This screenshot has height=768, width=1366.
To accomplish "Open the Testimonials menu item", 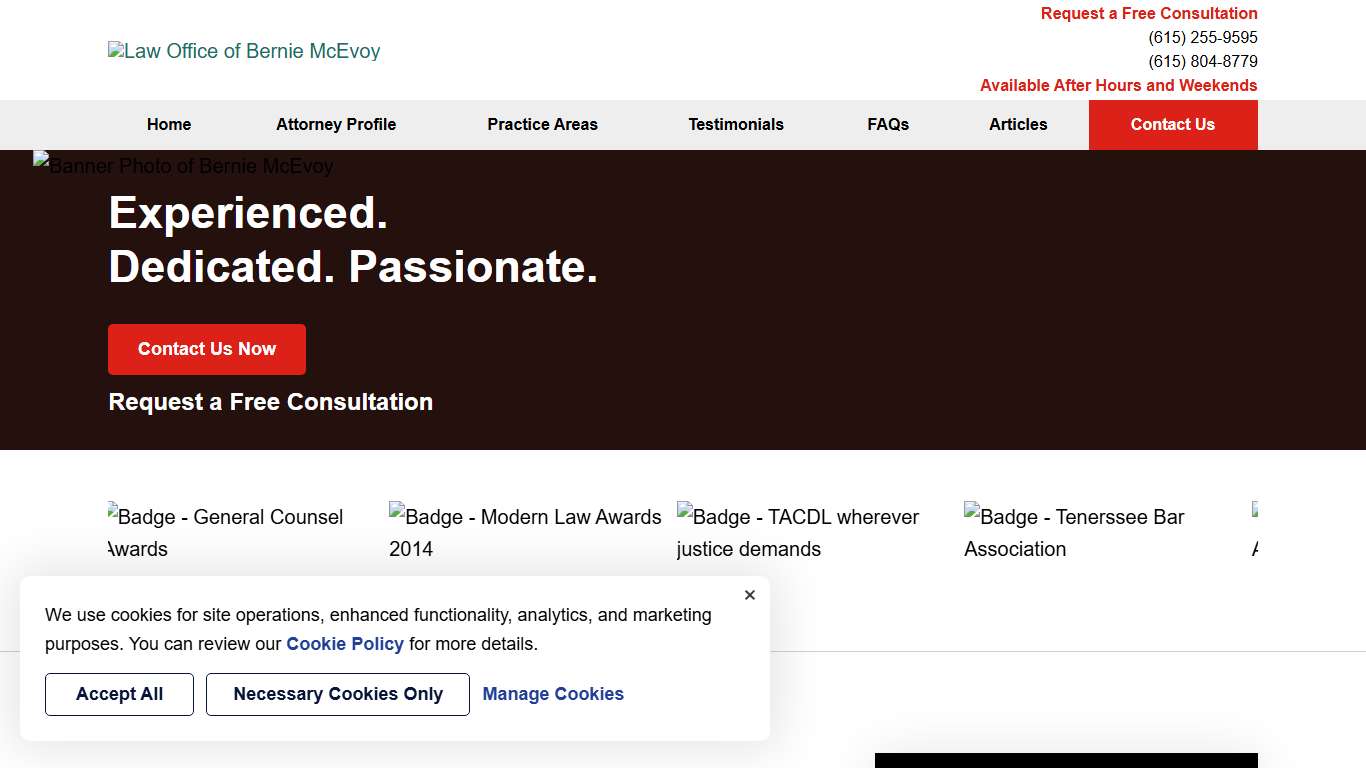I will (736, 125).
